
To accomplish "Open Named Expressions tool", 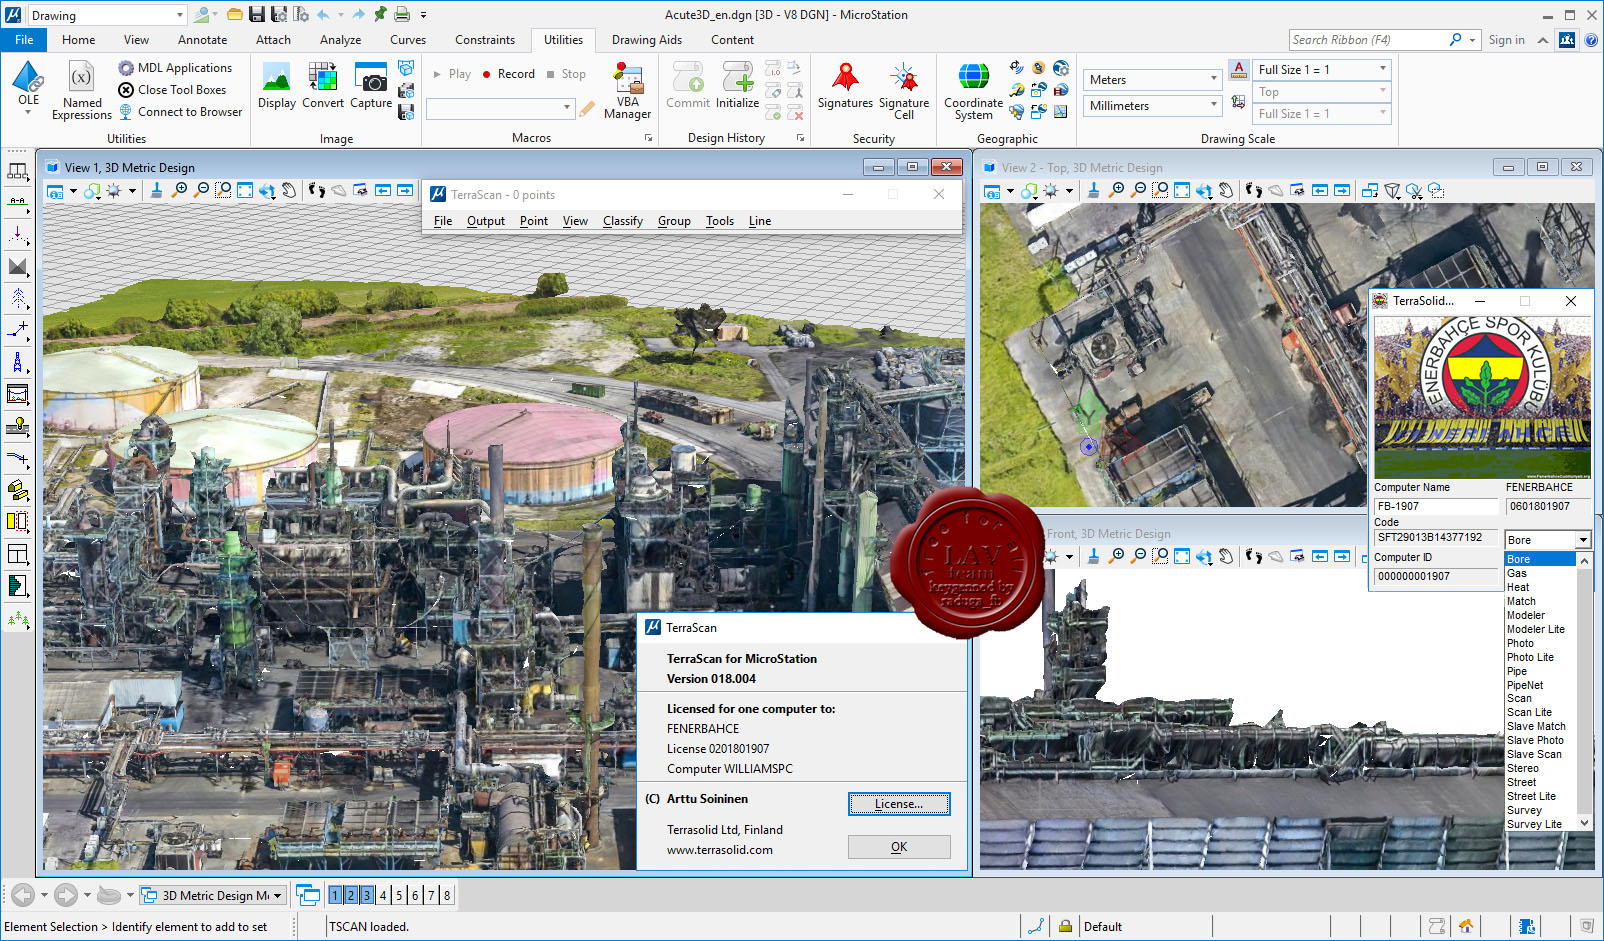I will [82, 91].
